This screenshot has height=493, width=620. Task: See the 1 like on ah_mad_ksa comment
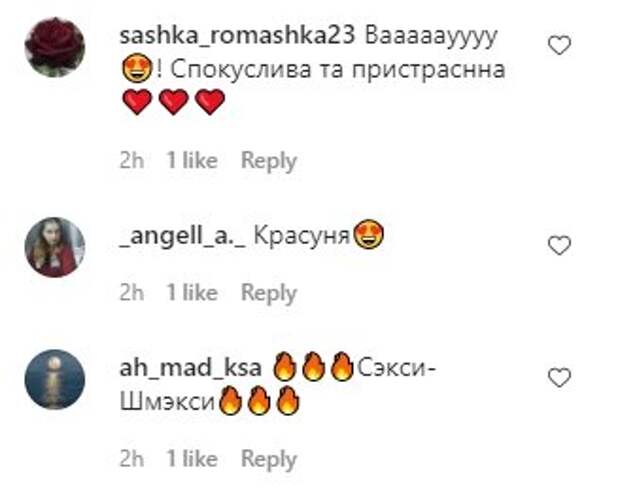point(192,459)
